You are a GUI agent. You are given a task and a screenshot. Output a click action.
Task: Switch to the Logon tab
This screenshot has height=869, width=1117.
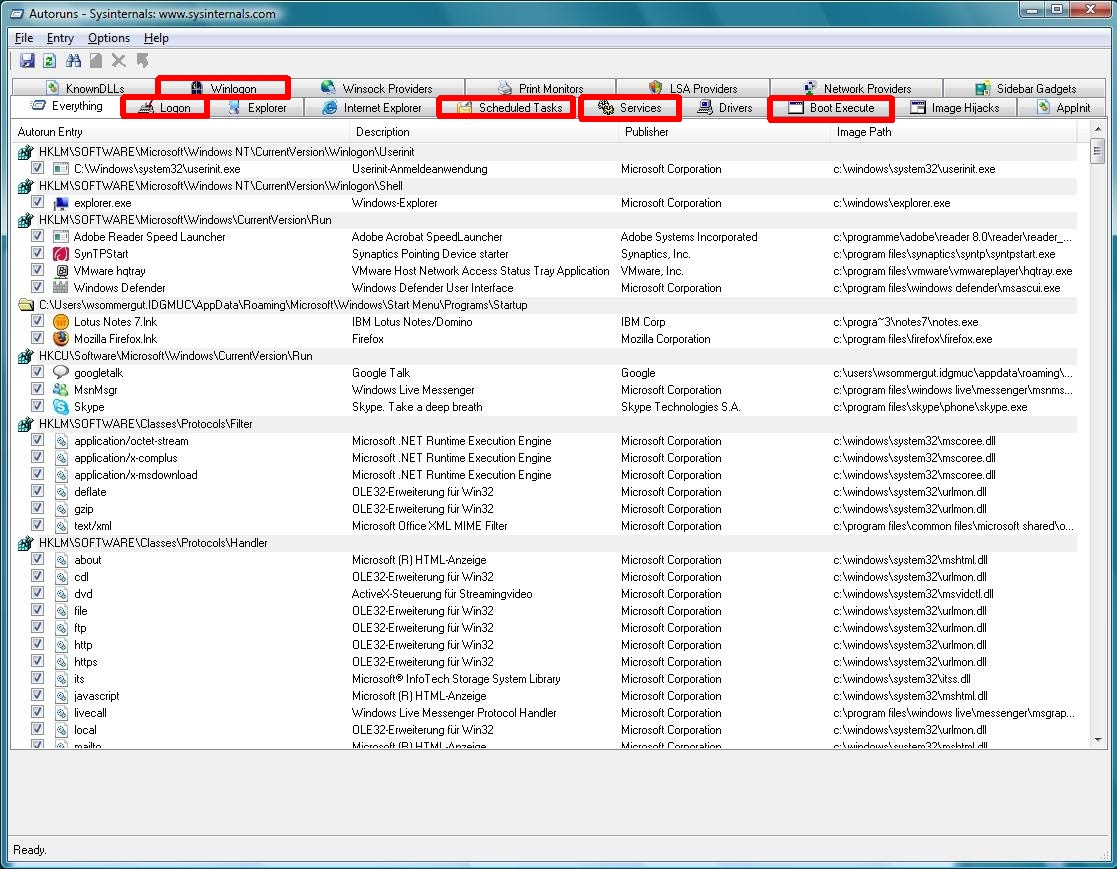click(165, 108)
